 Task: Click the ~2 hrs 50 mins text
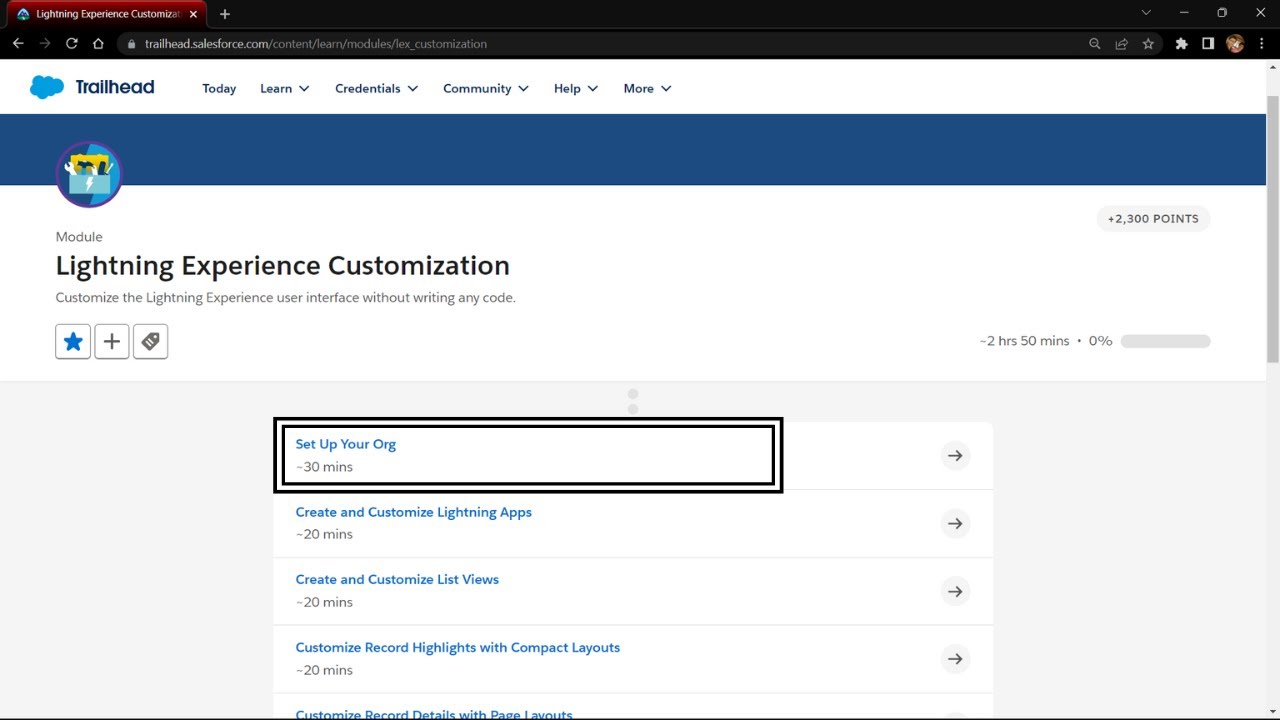coord(1024,341)
